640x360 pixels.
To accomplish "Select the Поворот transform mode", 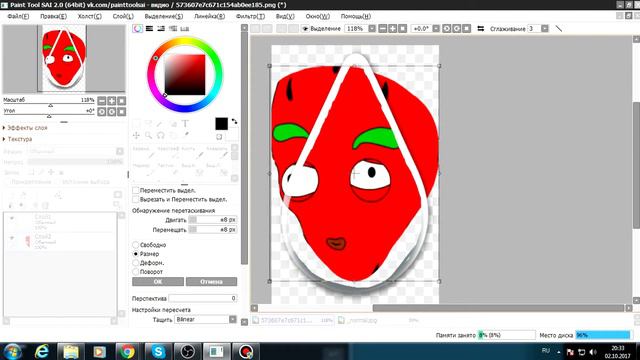I will (136, 271).
